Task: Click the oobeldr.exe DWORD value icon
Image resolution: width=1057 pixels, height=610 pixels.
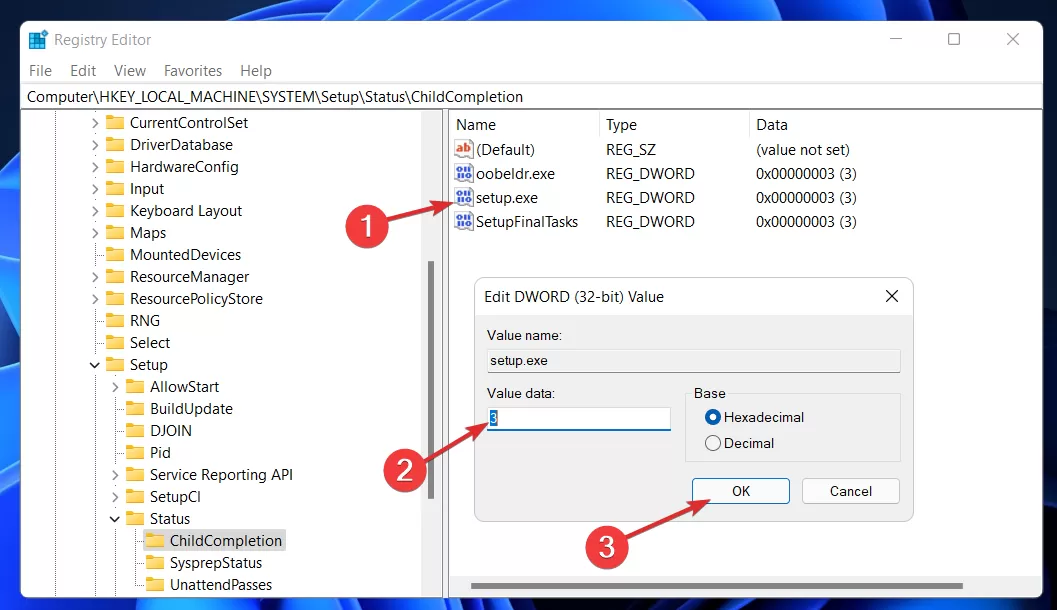Action: point(464,173)
